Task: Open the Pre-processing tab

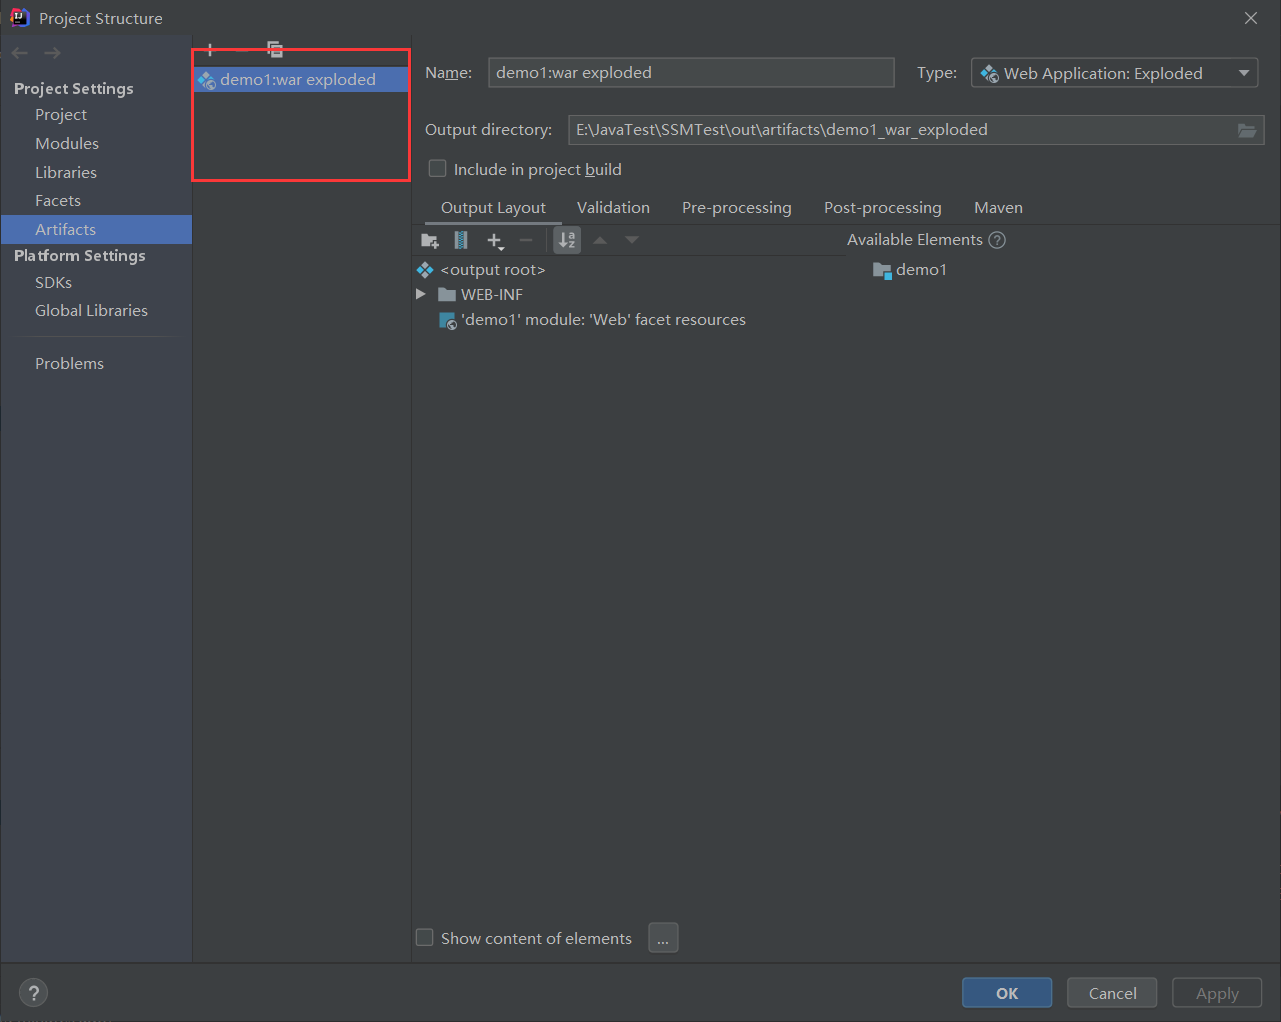Action: pyautogui.click(x=737, y=208)
